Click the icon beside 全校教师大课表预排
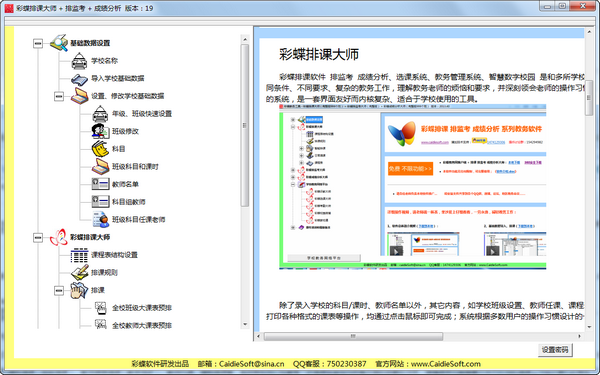 (100, 325)
